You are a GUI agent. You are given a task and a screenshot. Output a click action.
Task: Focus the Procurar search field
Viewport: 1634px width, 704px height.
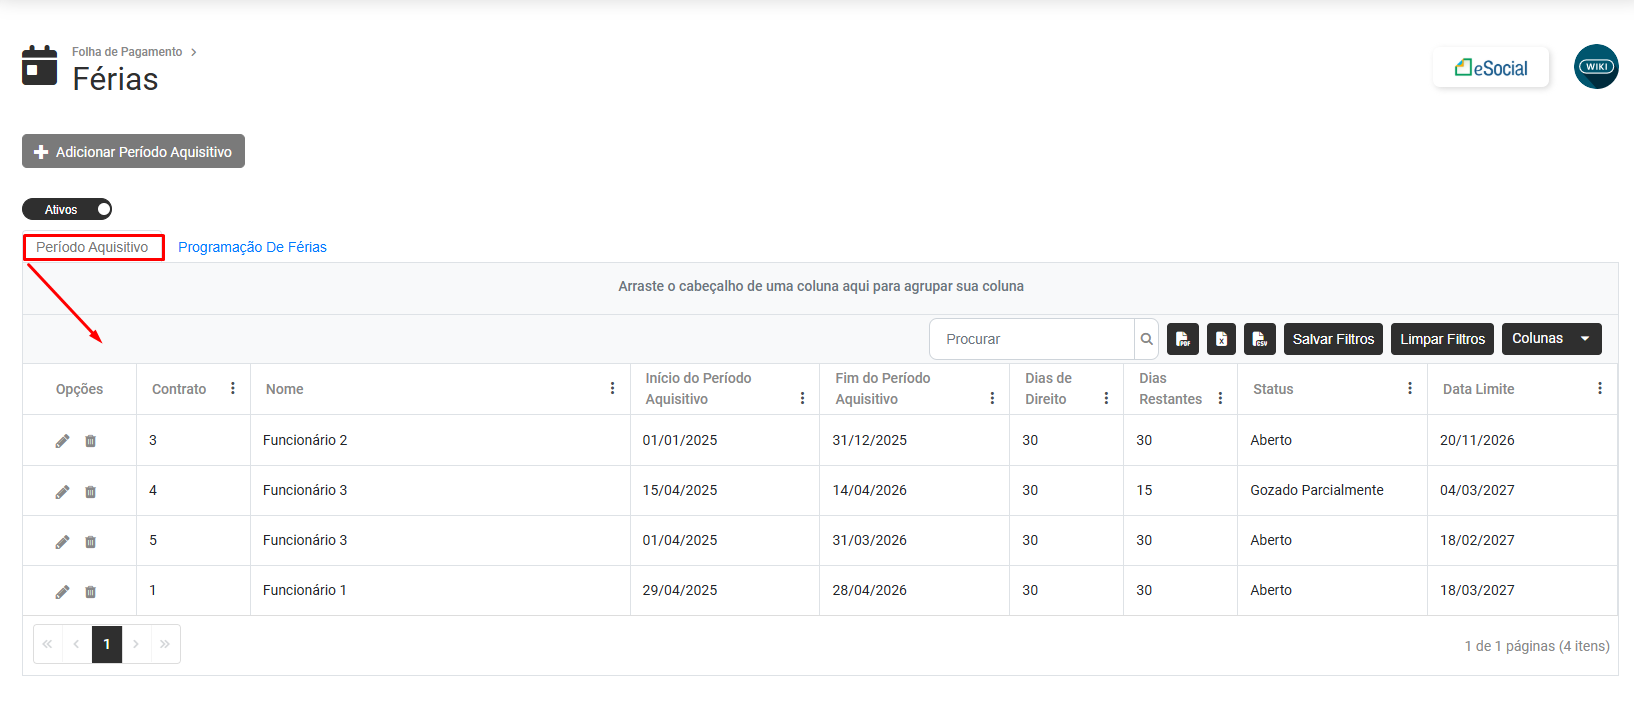1032,339
